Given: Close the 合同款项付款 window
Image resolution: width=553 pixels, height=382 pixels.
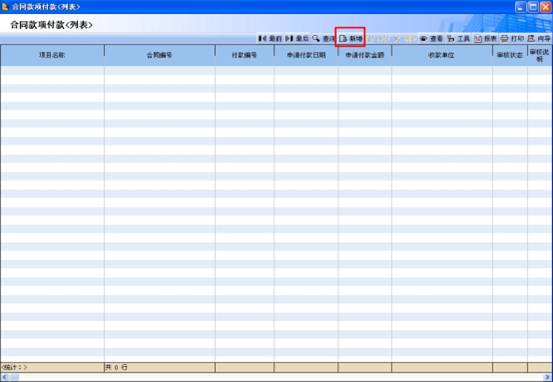Looking at the screenshot, I should pos(546,7).
